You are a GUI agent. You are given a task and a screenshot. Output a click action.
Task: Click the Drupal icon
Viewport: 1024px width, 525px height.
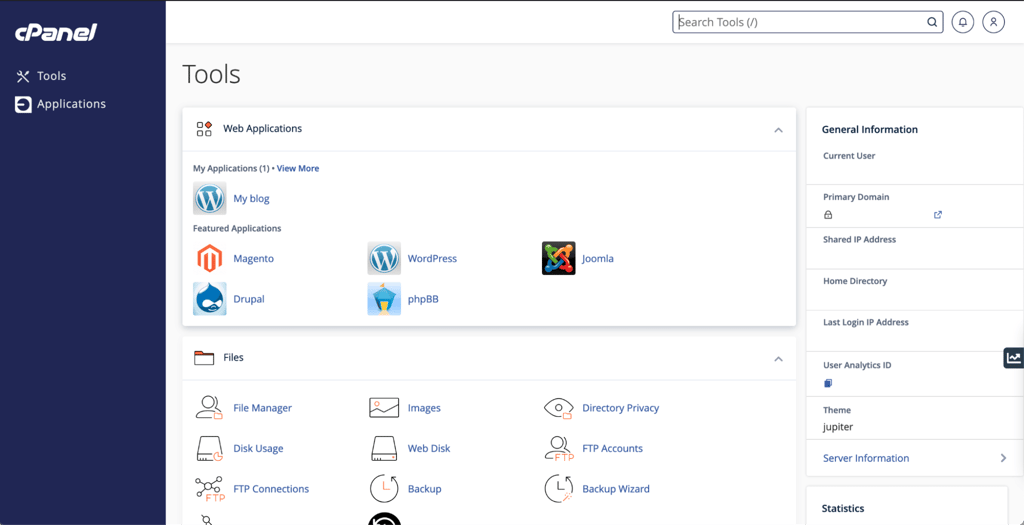tap(210, 299)
